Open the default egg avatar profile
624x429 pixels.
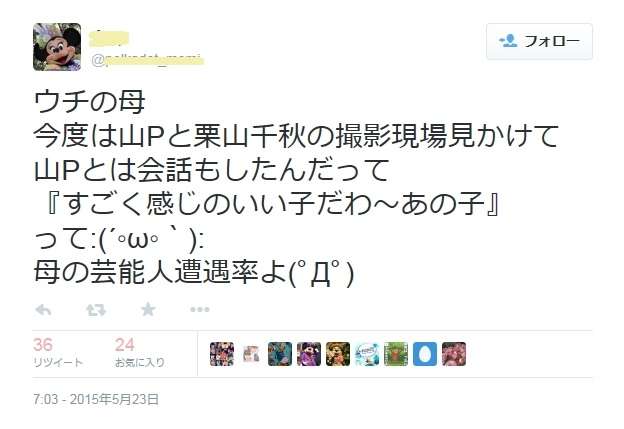click(425, 354)
